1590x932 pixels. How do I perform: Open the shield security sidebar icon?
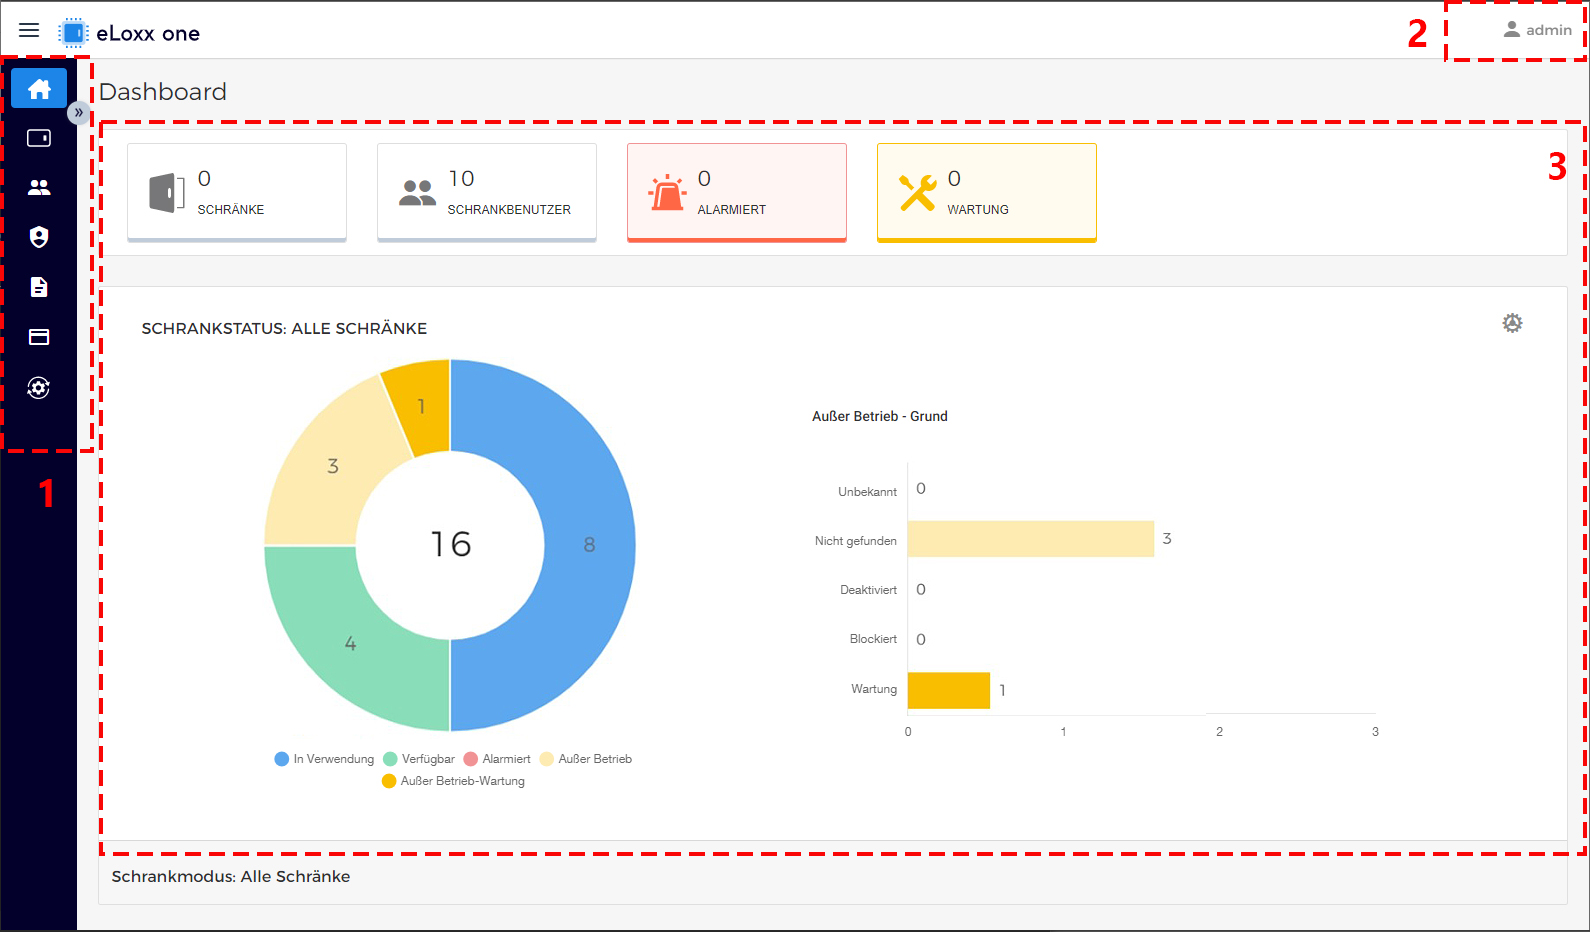39,237
